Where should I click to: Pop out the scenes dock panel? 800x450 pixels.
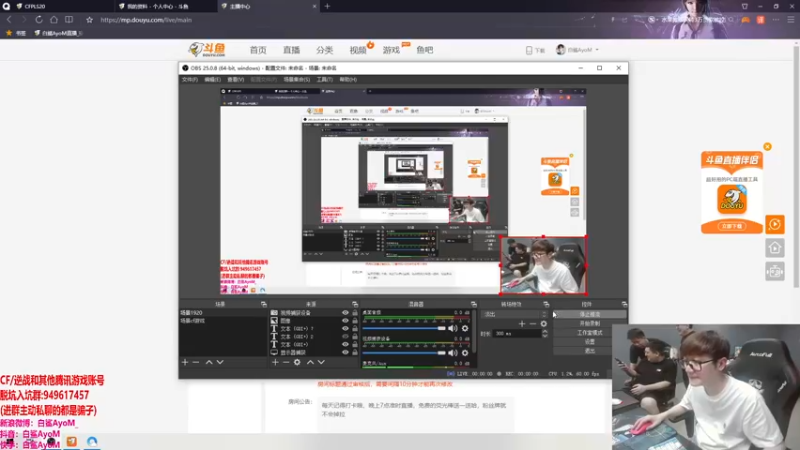(x=264, y=304)
